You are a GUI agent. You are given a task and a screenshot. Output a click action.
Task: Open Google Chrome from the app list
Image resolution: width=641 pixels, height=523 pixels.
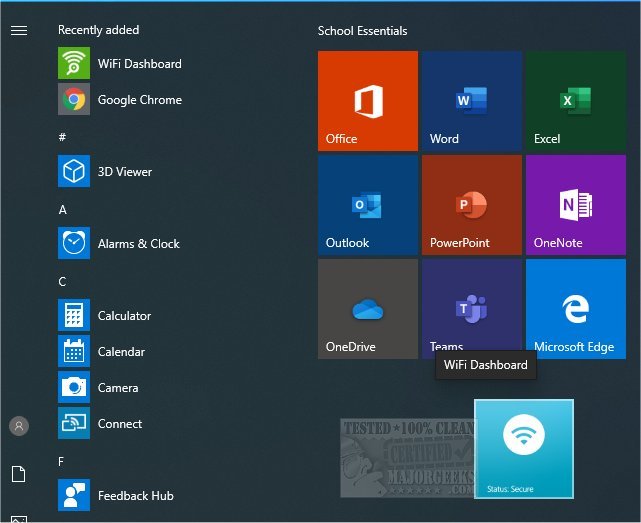120,99
